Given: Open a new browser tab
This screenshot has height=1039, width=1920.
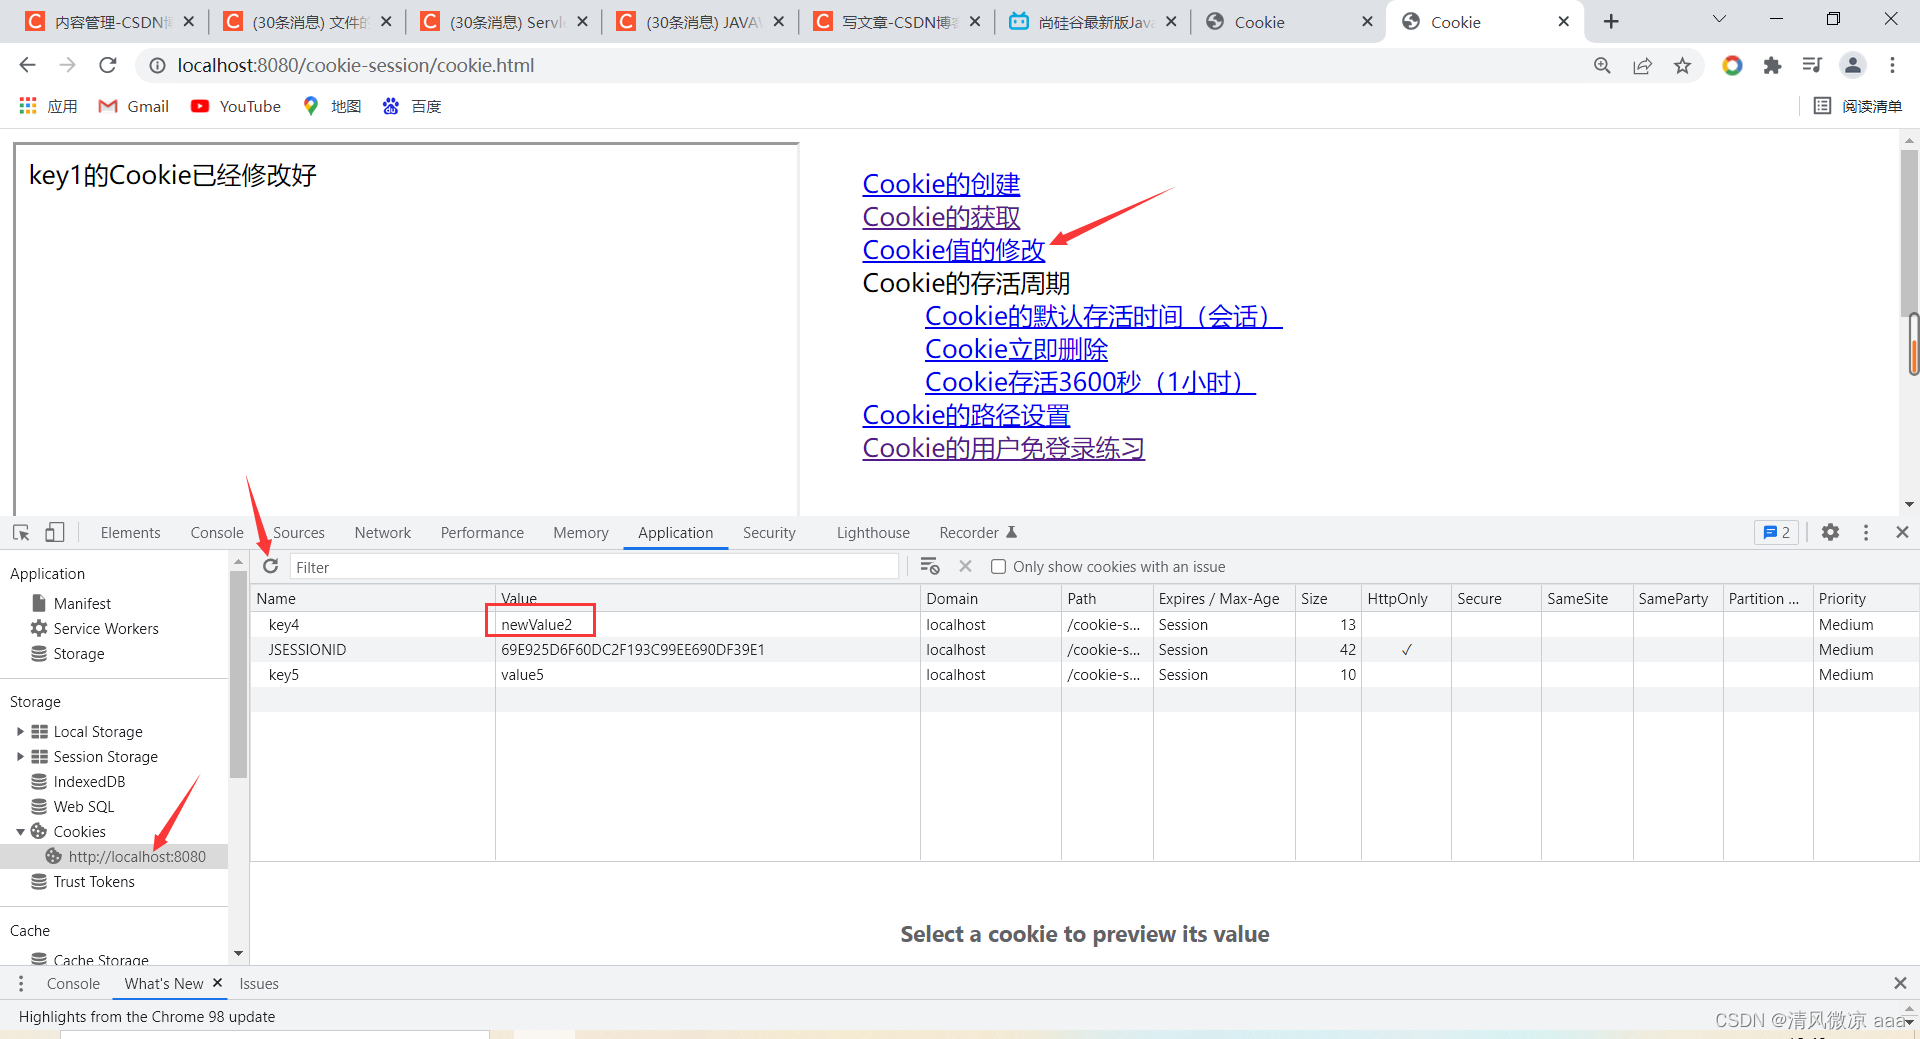Looking at the screenshot, I should 1611,21.
